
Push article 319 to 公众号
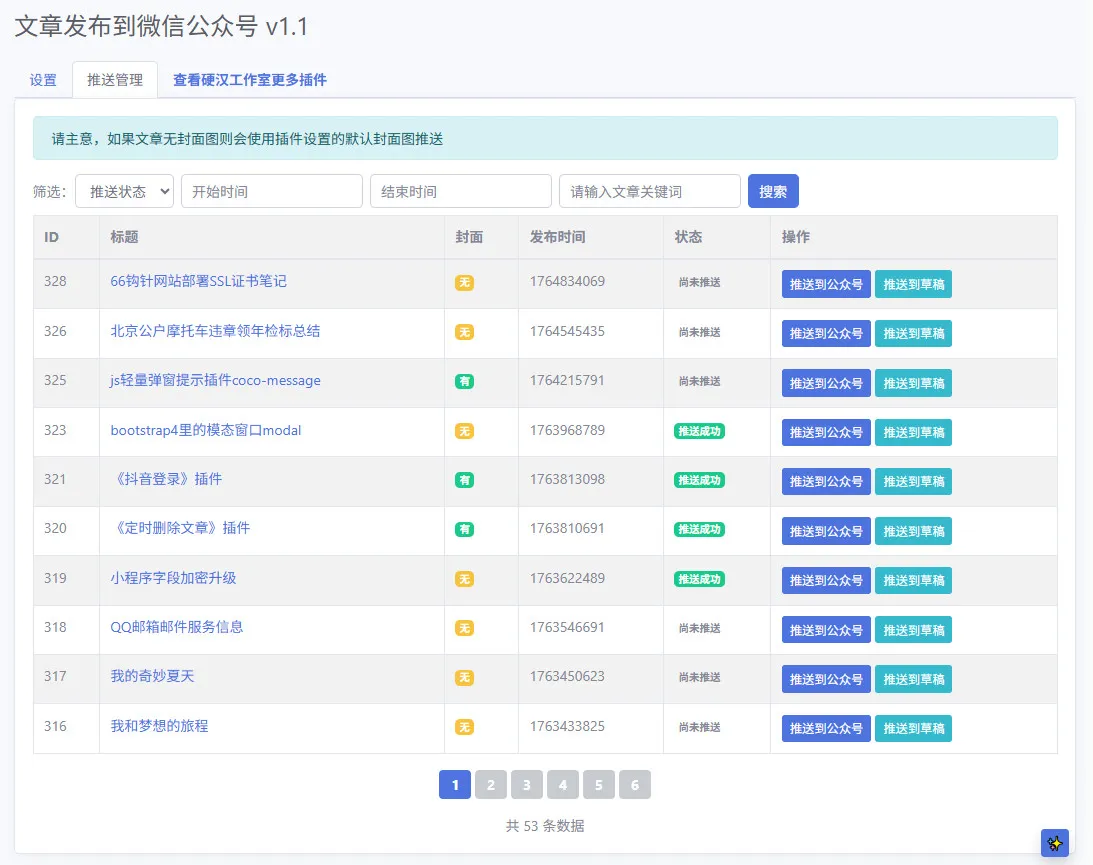tap(826, 580)
